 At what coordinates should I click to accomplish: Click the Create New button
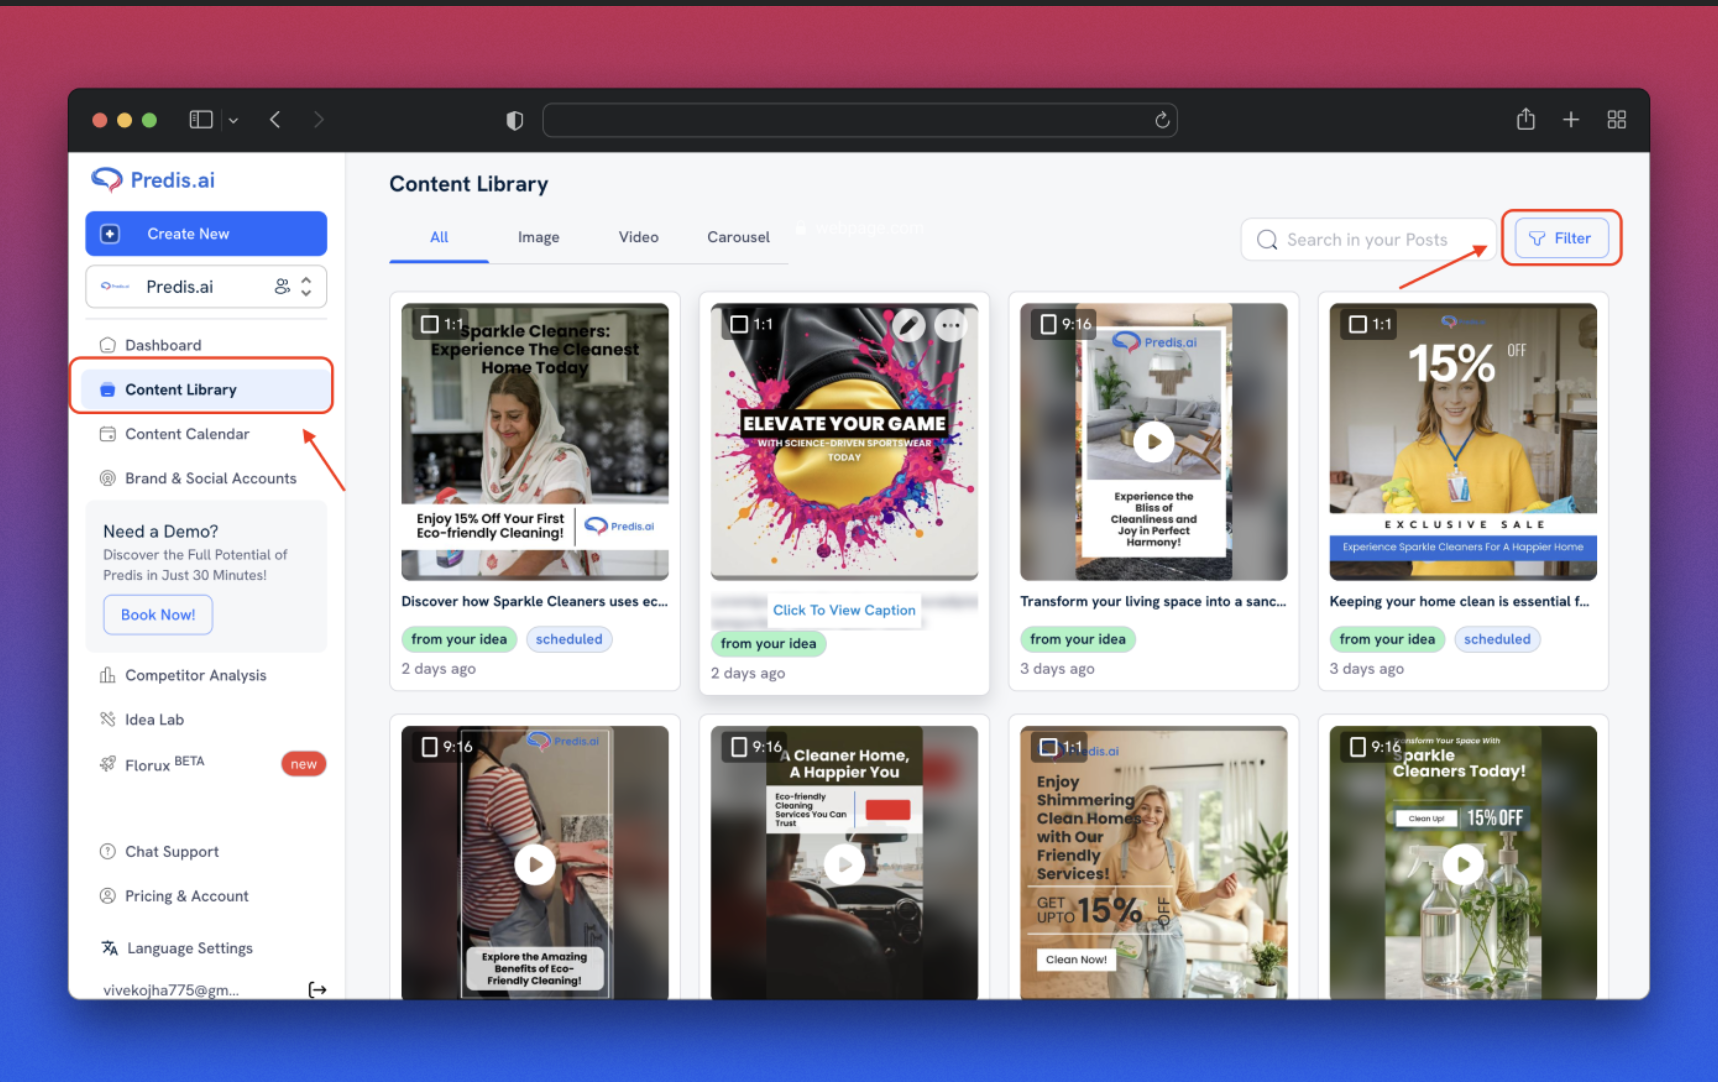click(206, 233)
